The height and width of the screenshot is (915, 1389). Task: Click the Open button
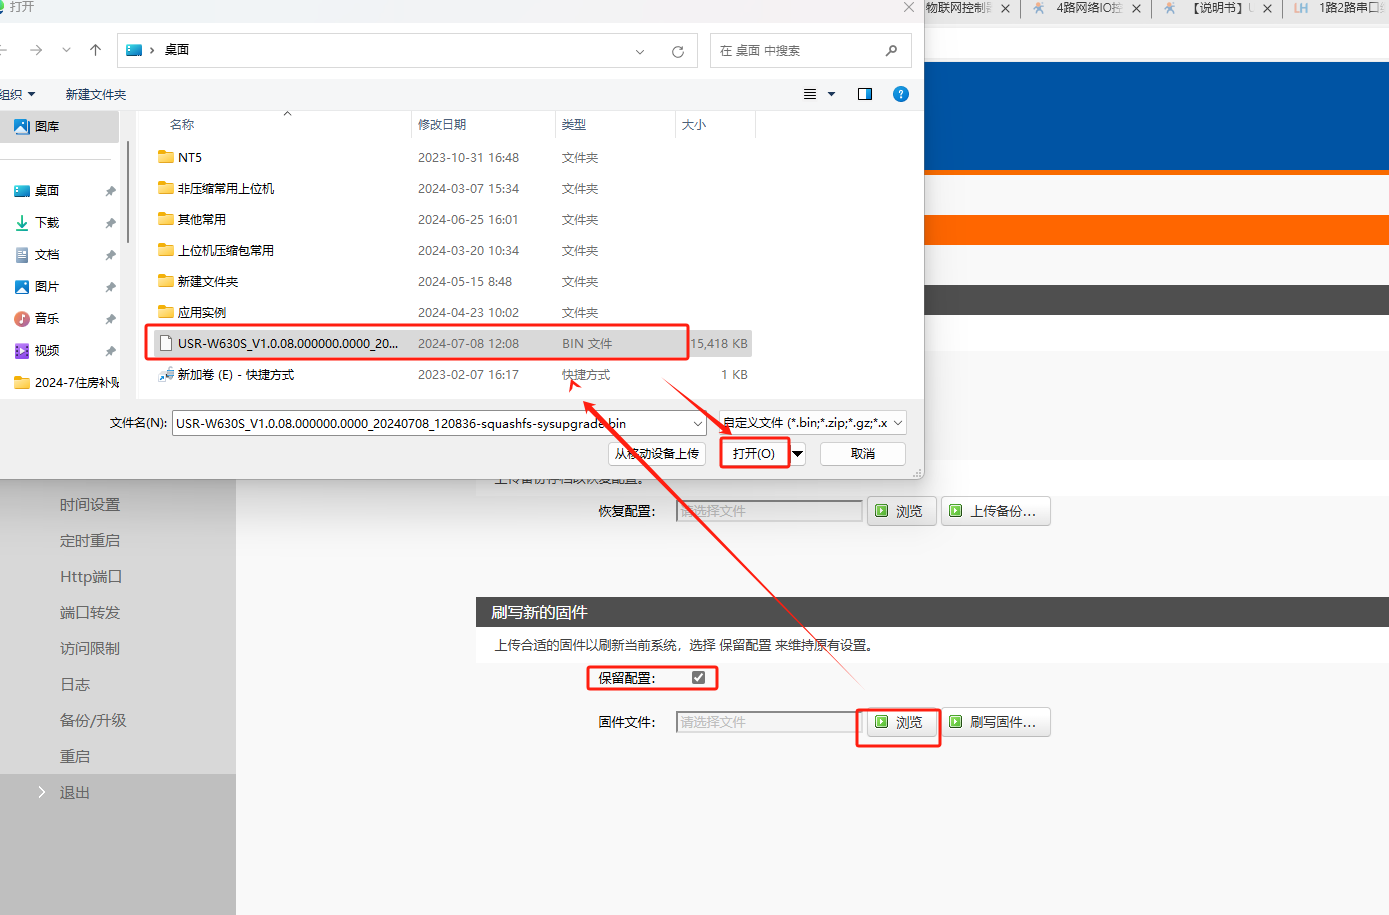coord(754,453)
